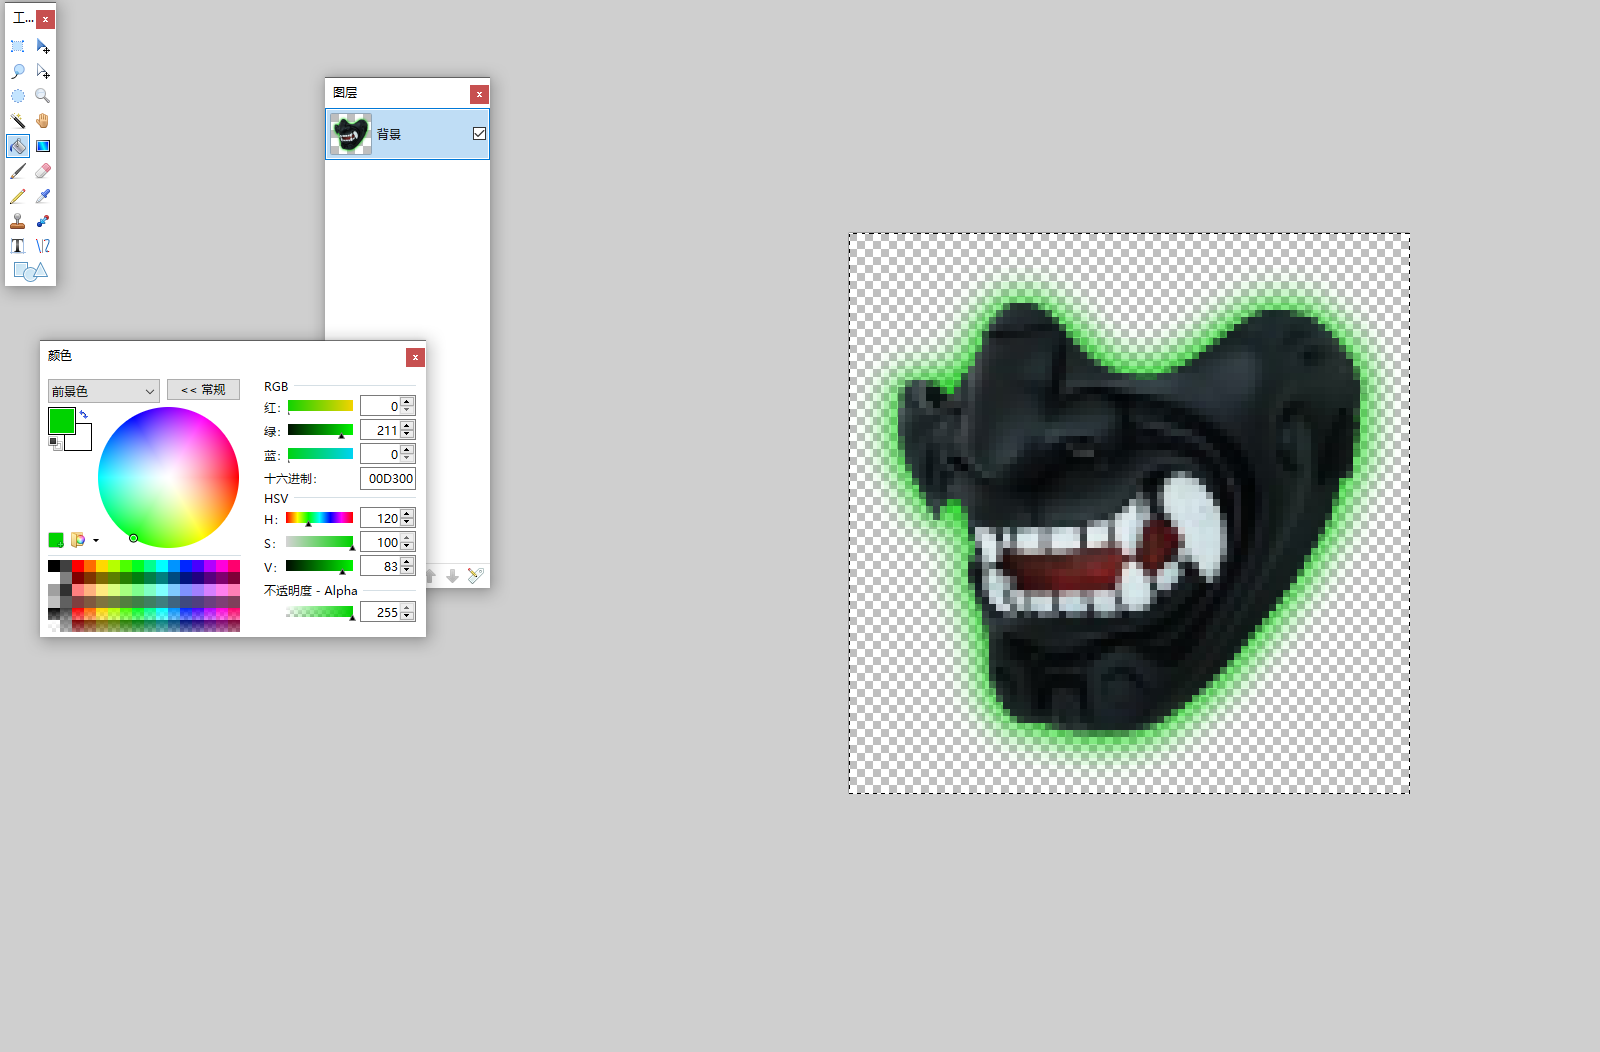The width and height of the screenshot is (1600, 1052).
Task: Pick the Eraser tool
Action: (x=43, y=171)
